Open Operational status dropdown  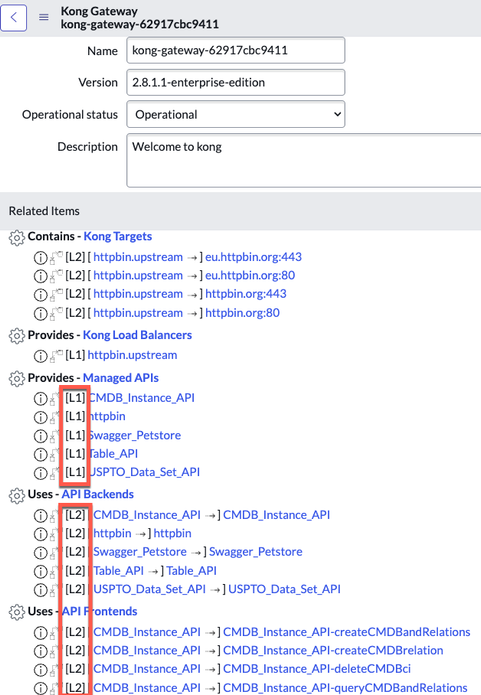235,114
